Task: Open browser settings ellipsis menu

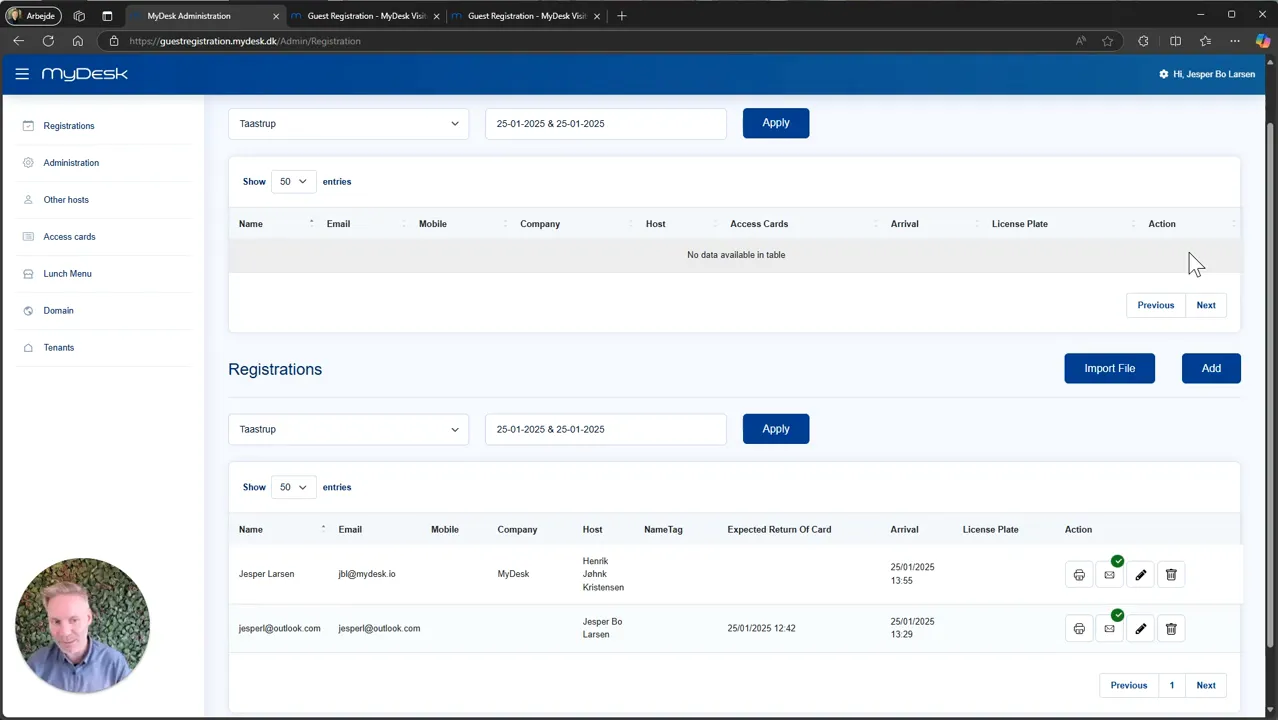Action: tap(1235, 41)
